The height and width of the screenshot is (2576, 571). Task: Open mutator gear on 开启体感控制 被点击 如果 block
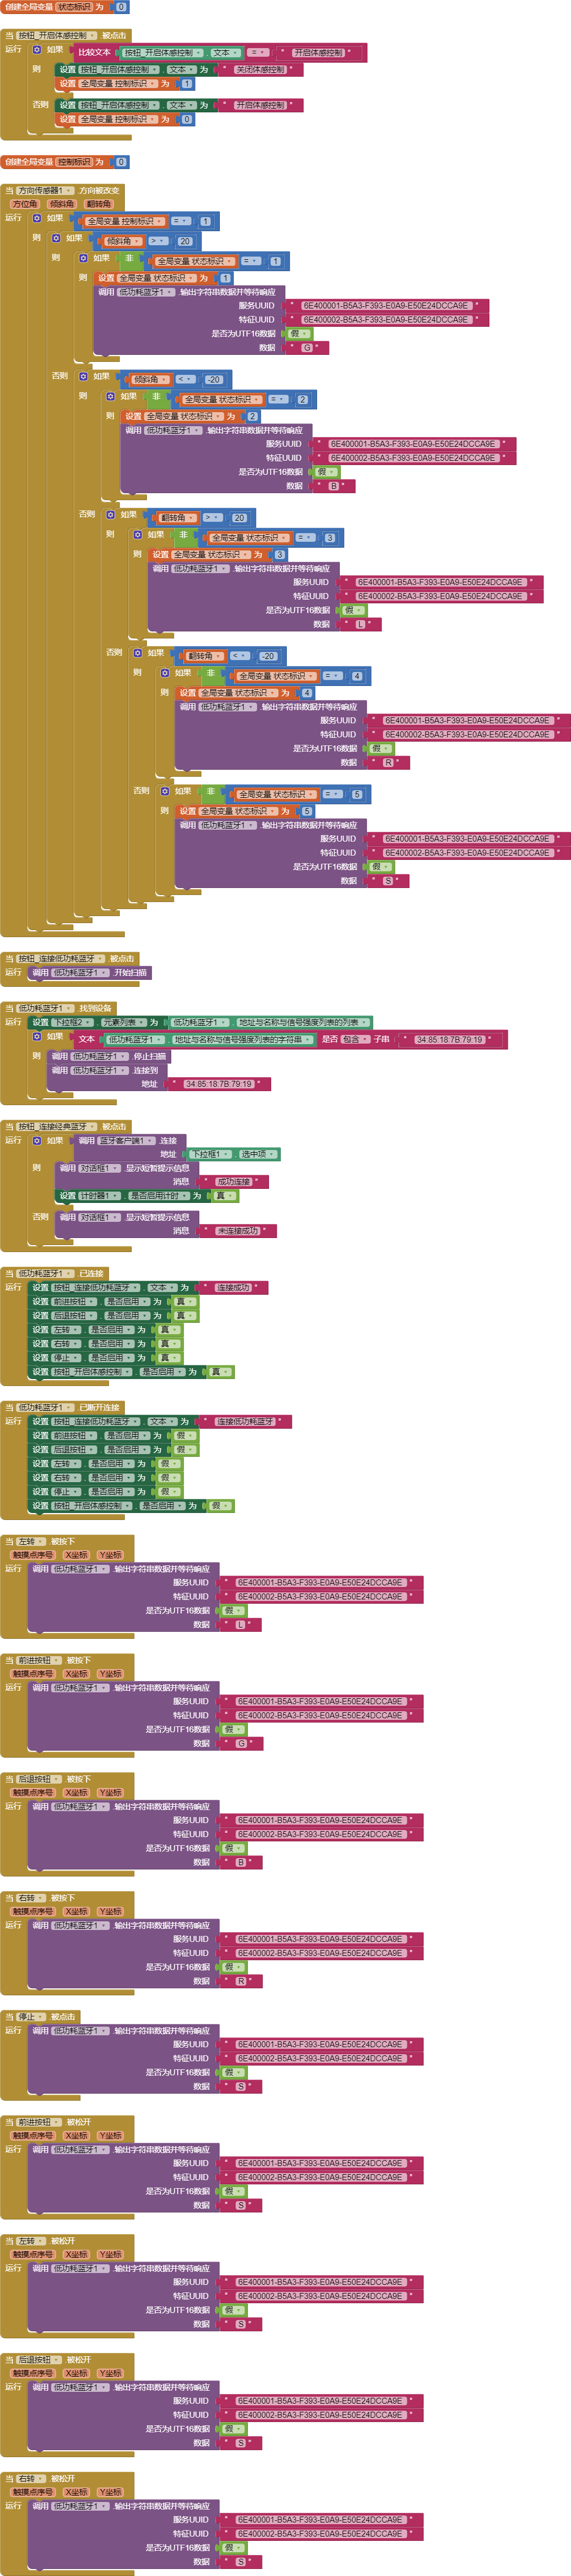(37, 49)
